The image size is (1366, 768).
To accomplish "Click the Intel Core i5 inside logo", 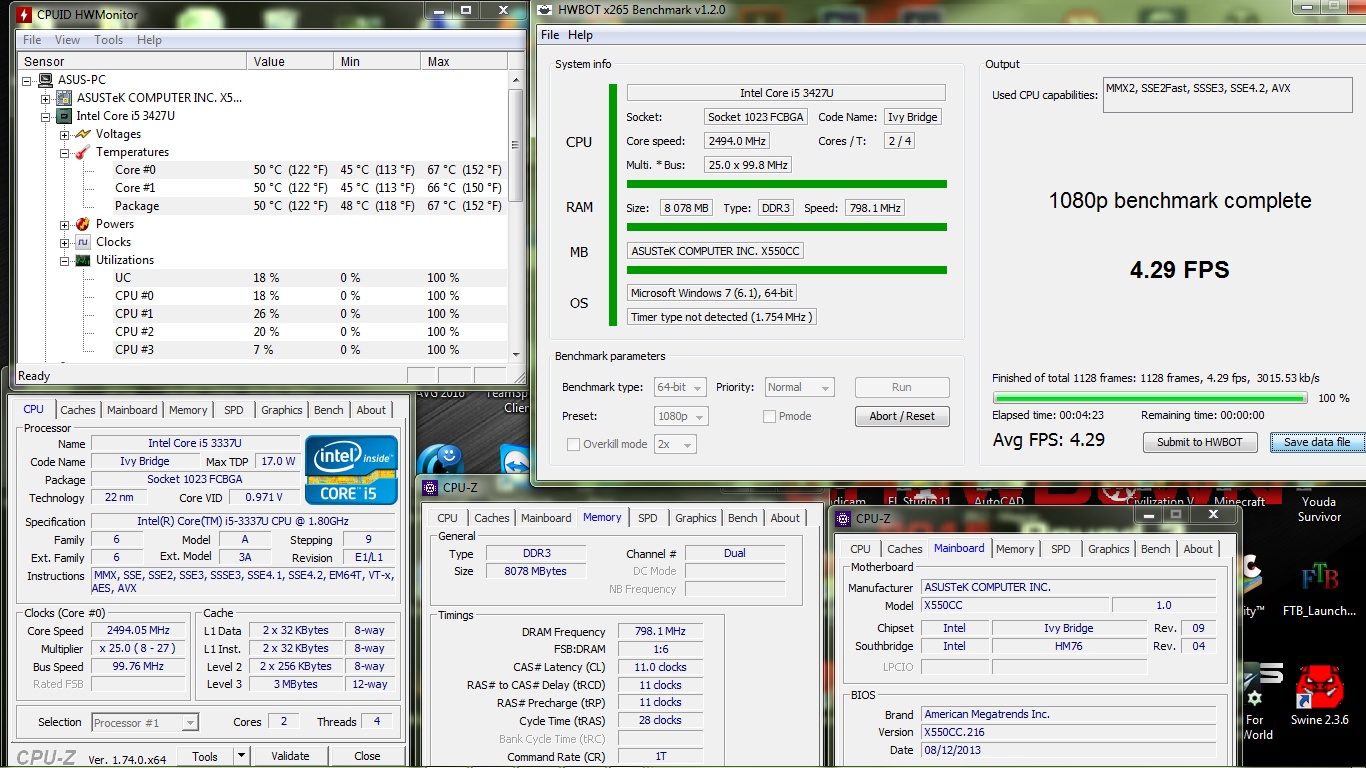I will point(351,469).
